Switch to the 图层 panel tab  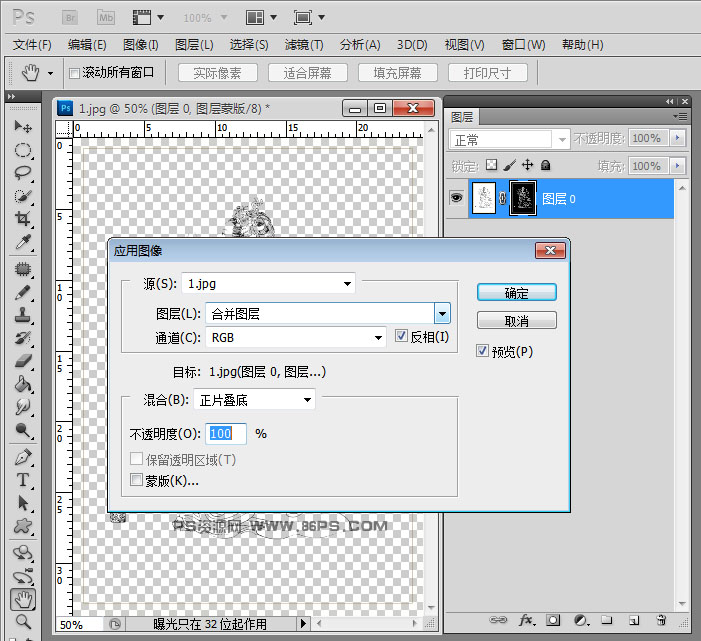(x=462, y=117)
